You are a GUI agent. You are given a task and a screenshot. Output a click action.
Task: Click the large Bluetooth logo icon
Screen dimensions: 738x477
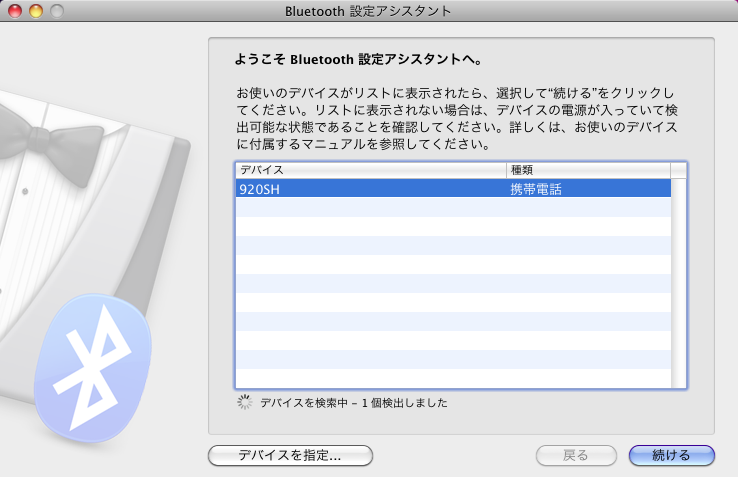(x=93, y=368)
